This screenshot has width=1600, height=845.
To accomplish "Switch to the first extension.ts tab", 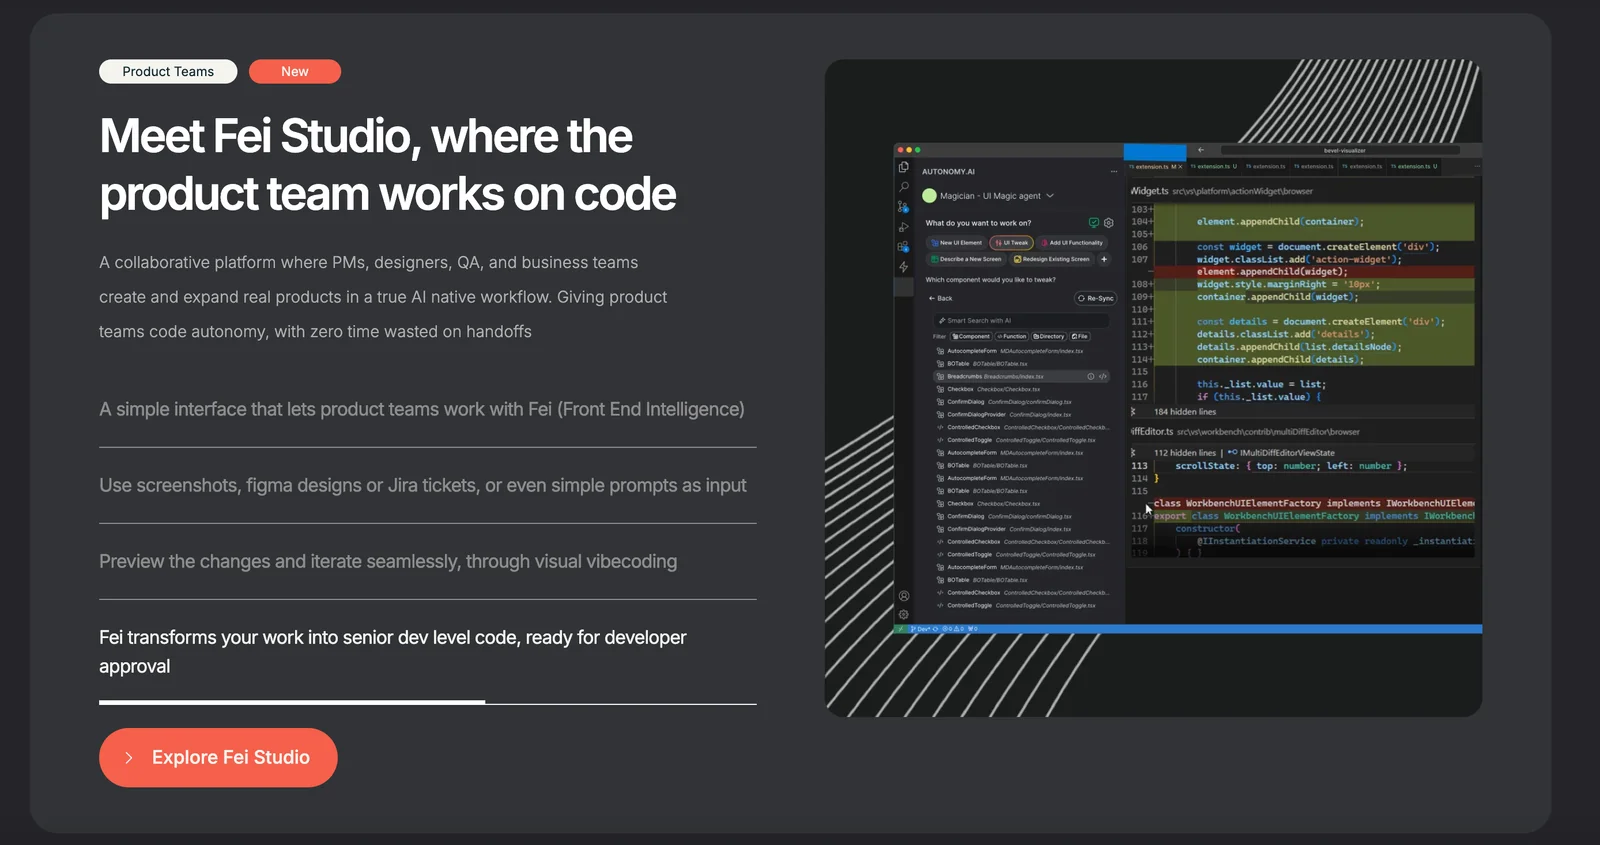I will coord(1155,167).
